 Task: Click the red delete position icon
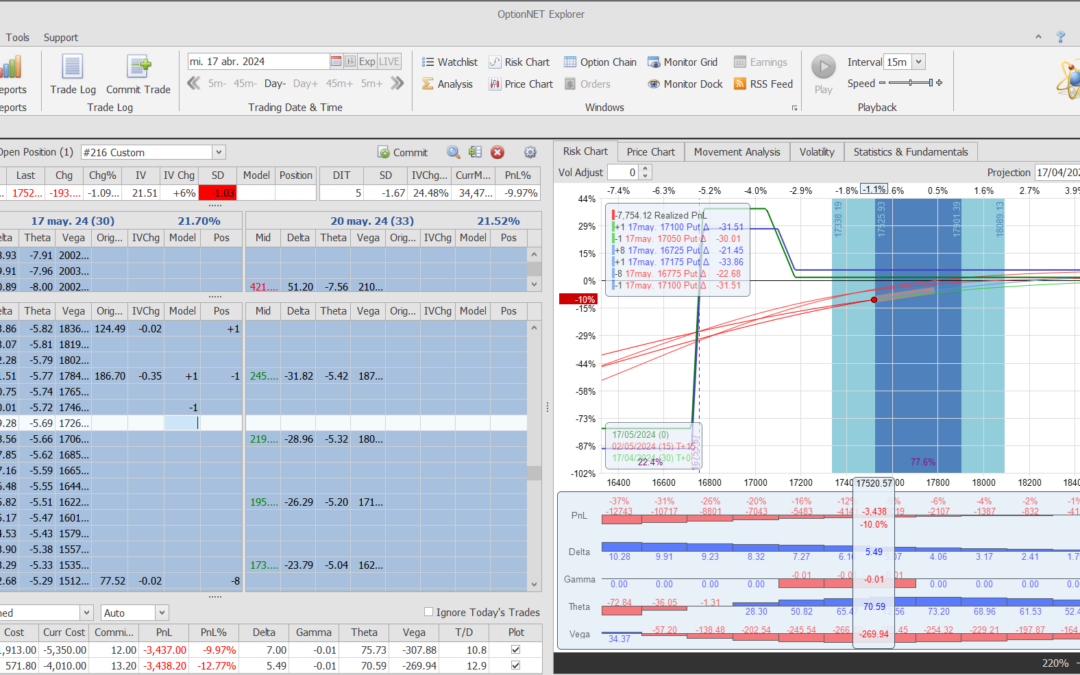pyautogui.click(x=497, y=152)
